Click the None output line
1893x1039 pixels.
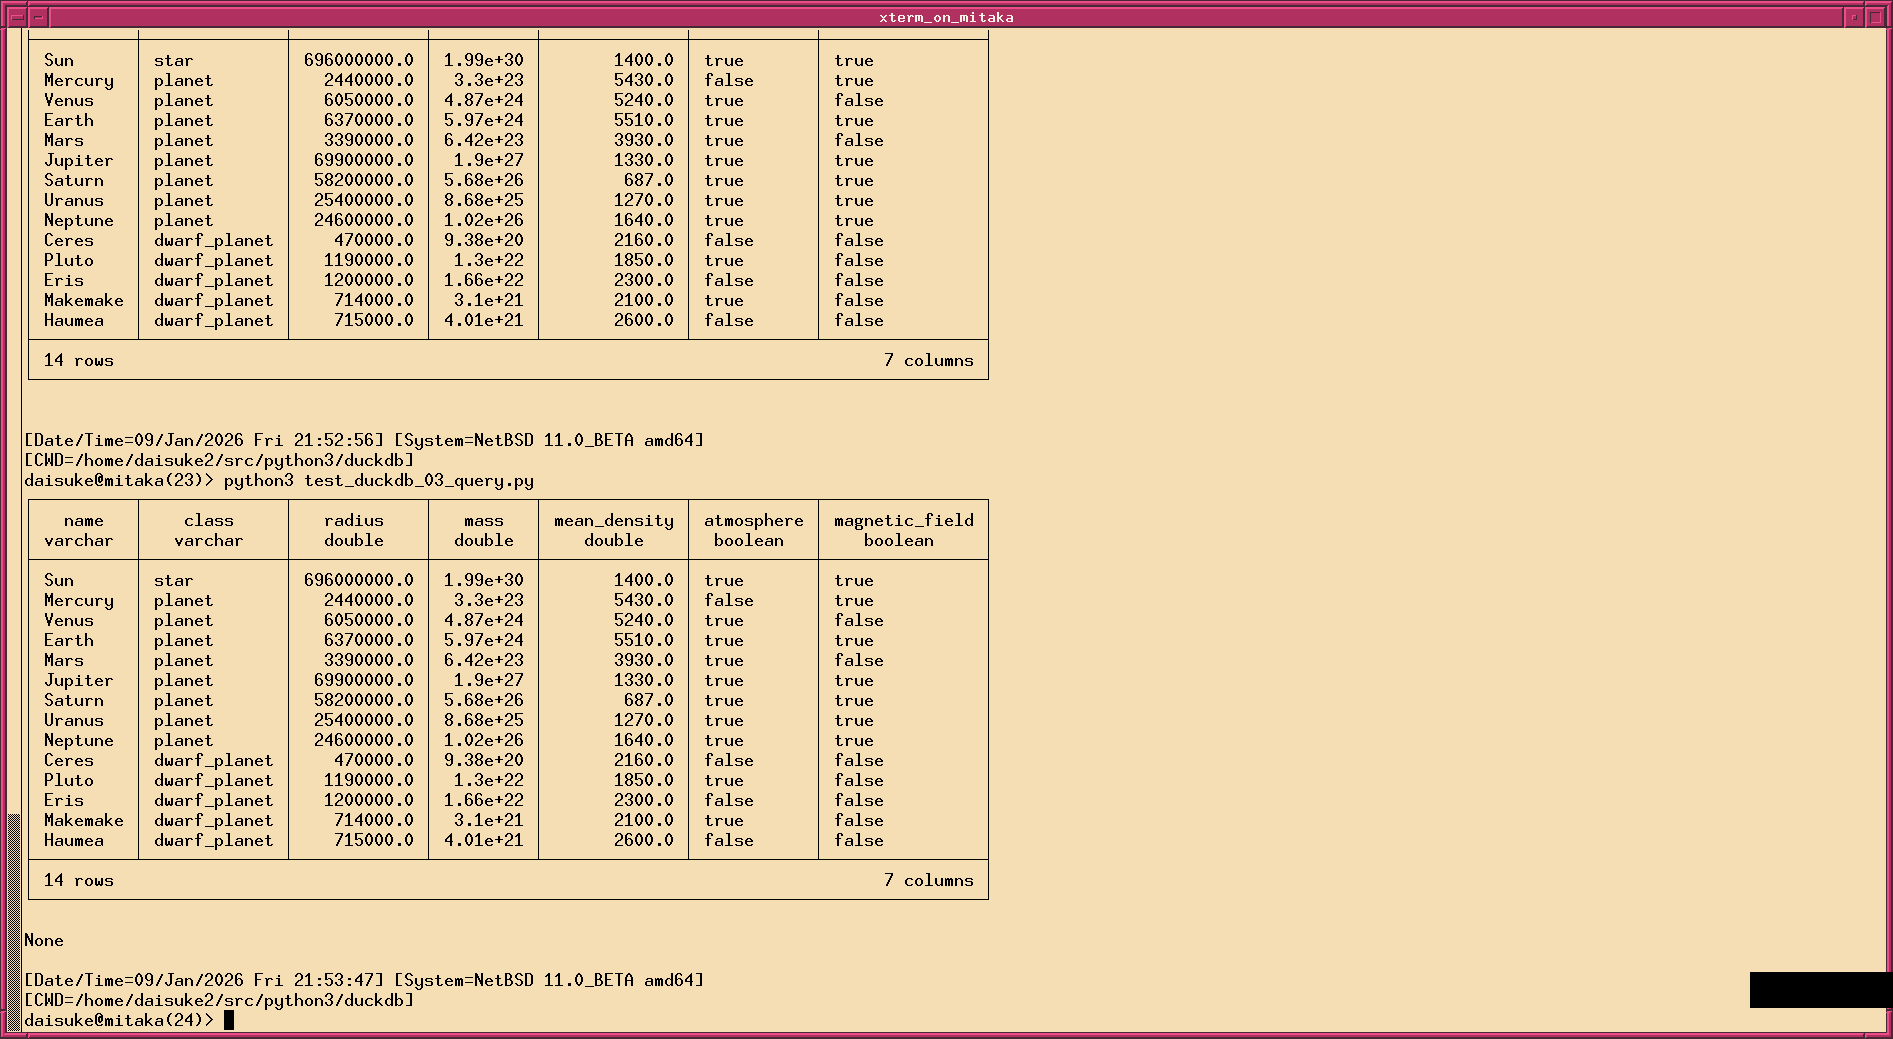pos(44,940)
